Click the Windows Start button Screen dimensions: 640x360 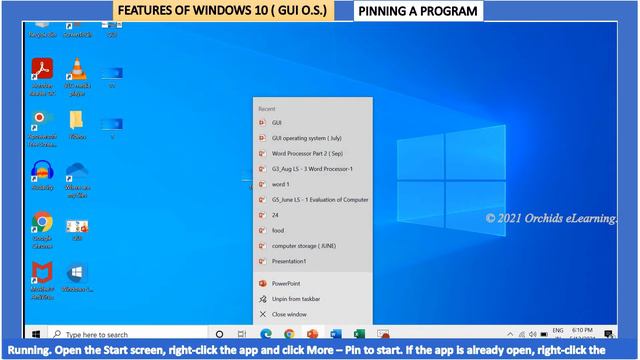[x=36, y=334]
